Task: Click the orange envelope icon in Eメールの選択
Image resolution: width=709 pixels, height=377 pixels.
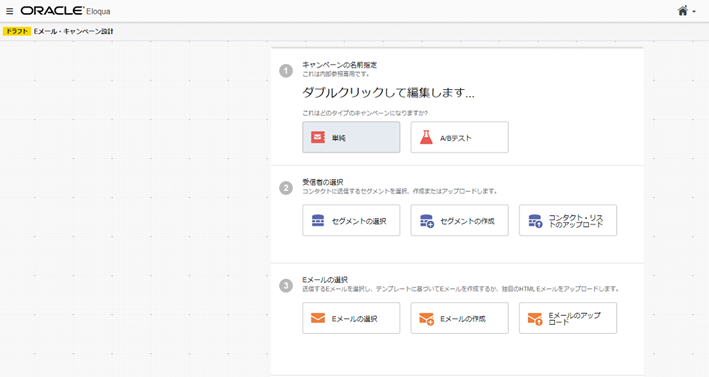Action: coord(318,318)
